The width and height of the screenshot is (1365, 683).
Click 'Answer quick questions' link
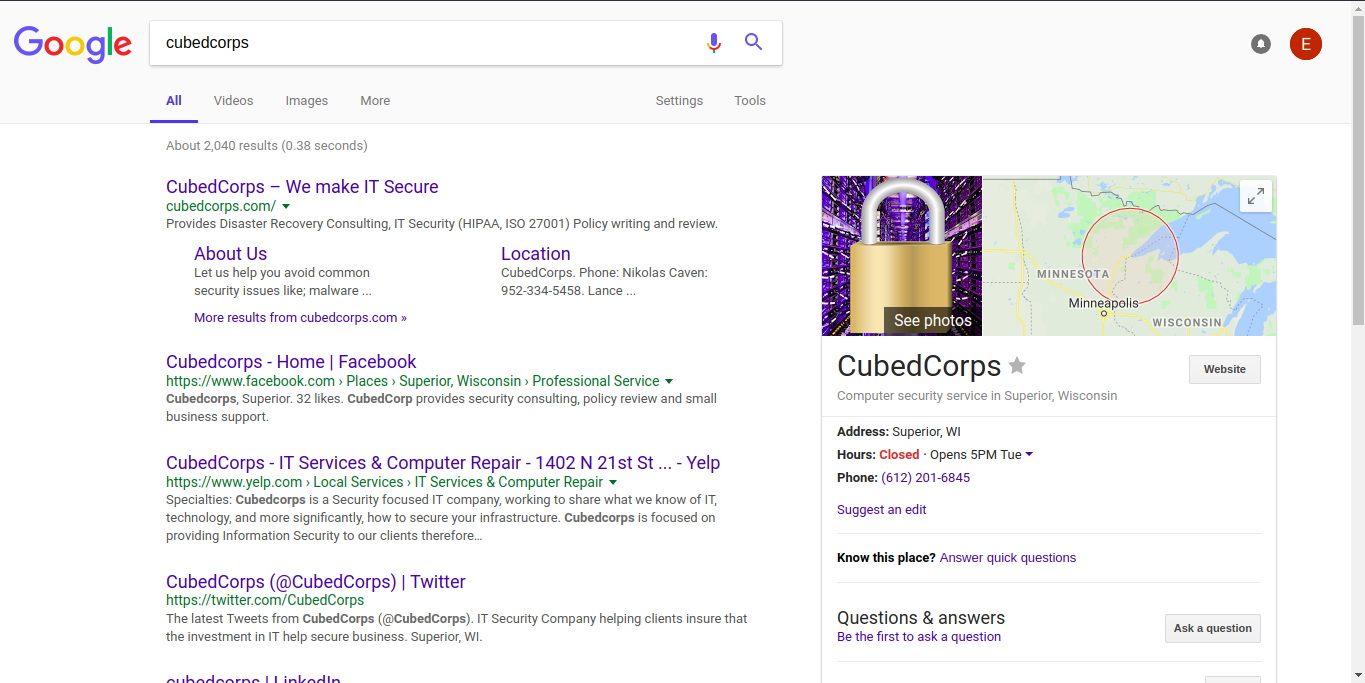coord(1008,558)
